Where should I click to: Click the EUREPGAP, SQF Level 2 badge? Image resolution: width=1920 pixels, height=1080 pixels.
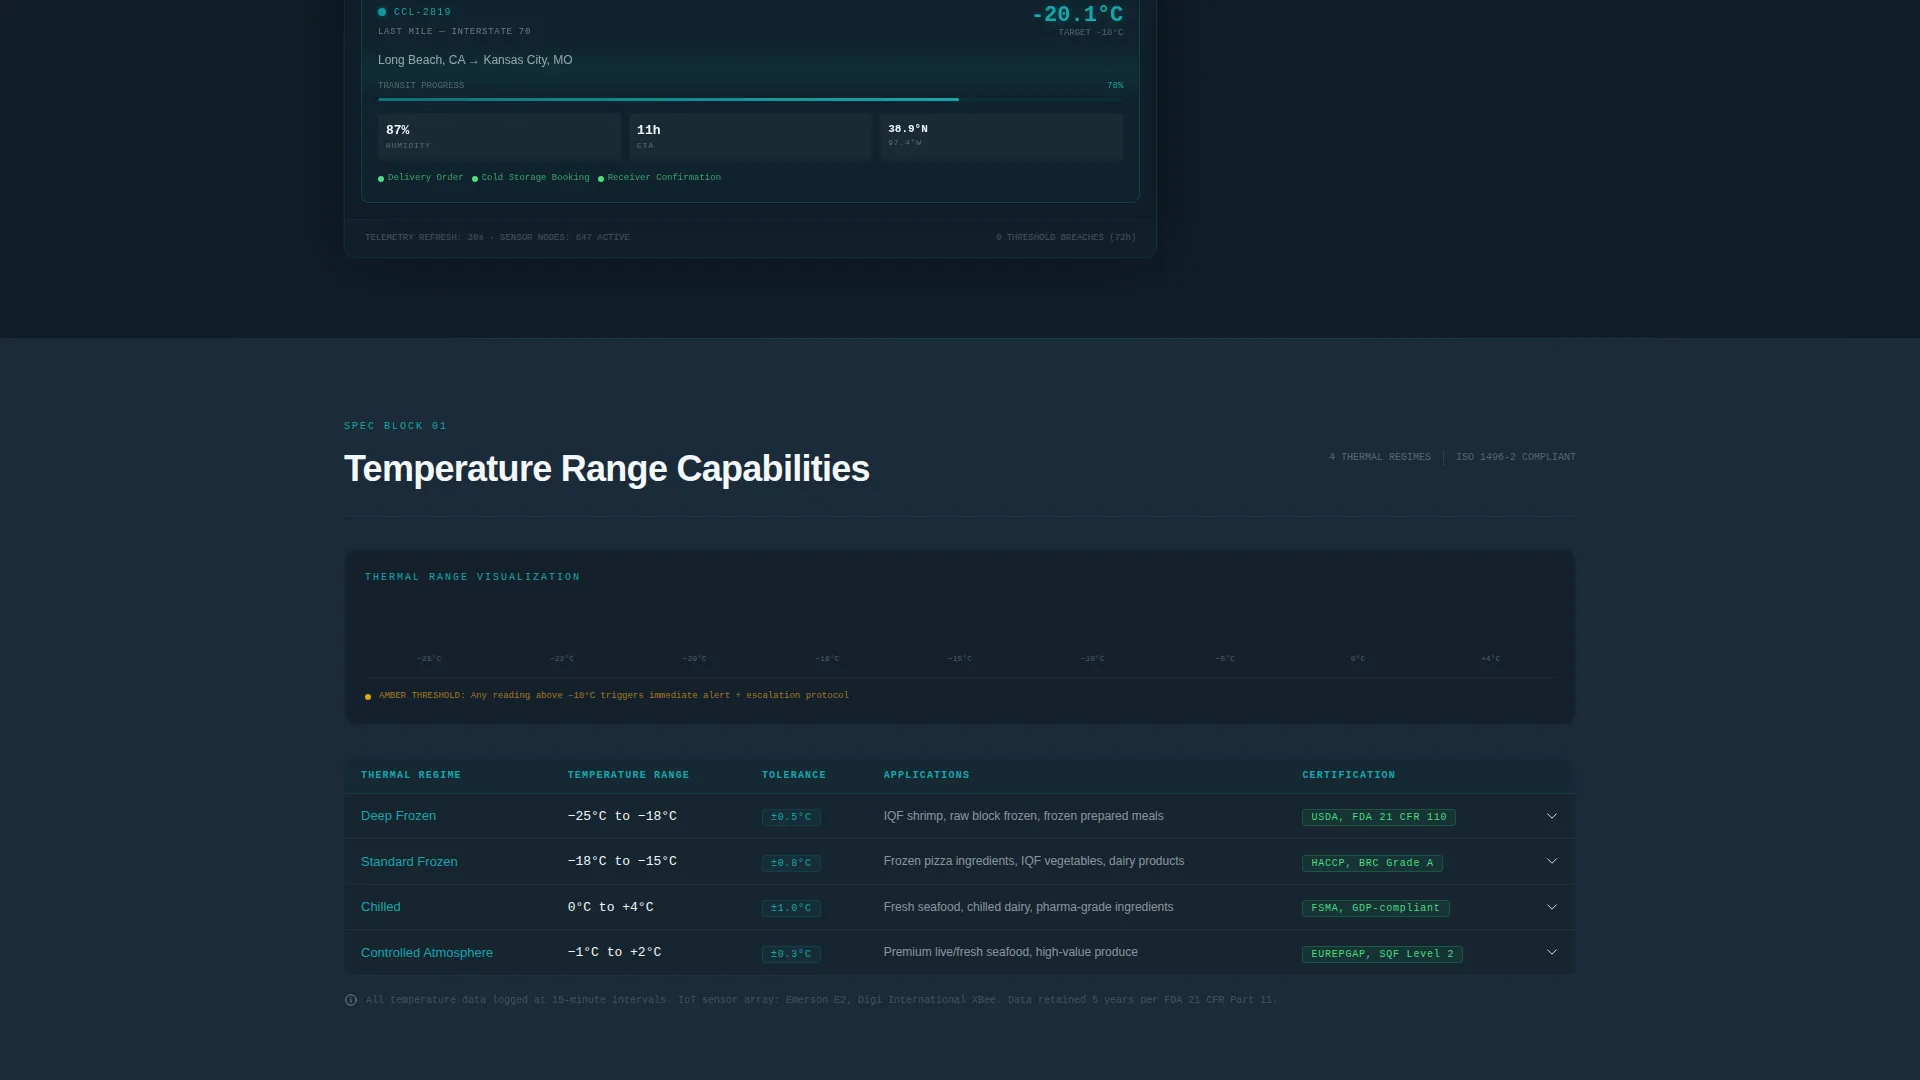[x=1382, y=954]
